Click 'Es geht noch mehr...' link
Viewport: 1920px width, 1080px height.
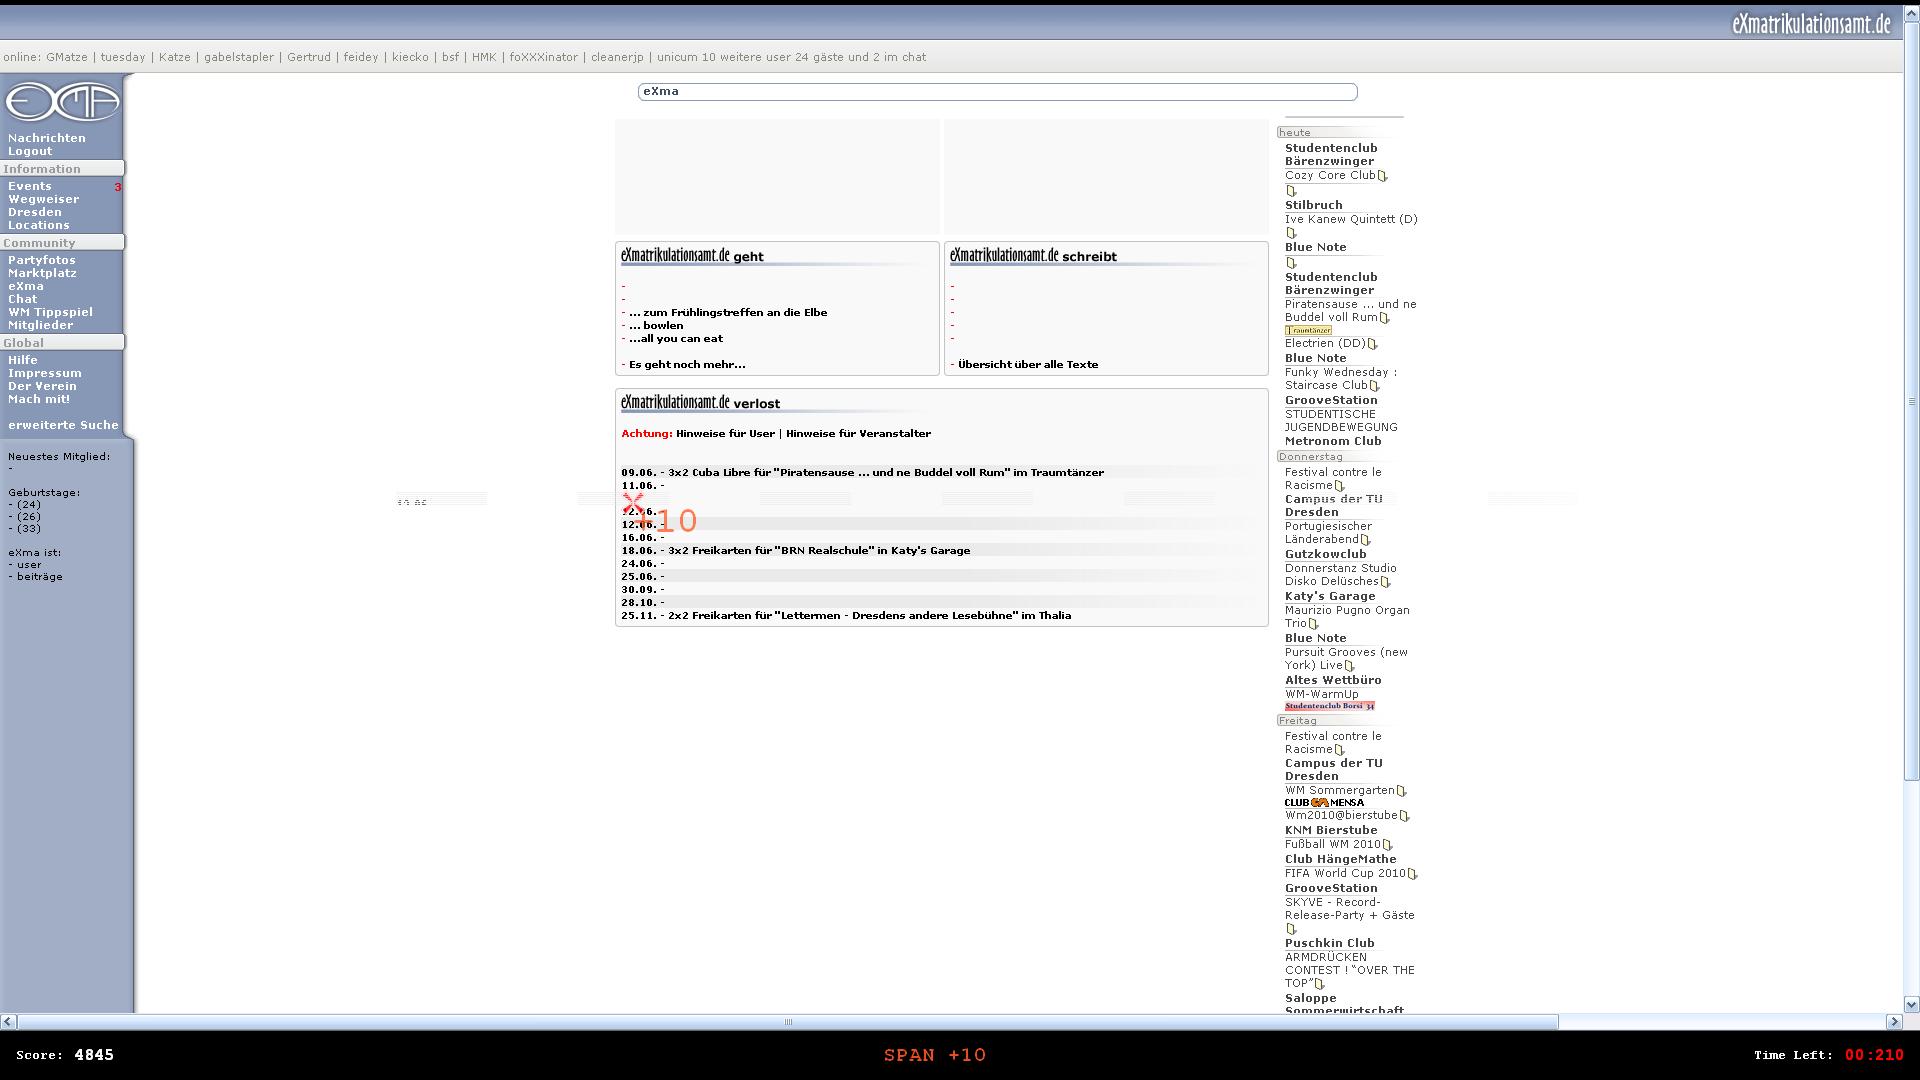tap(687, 365)
